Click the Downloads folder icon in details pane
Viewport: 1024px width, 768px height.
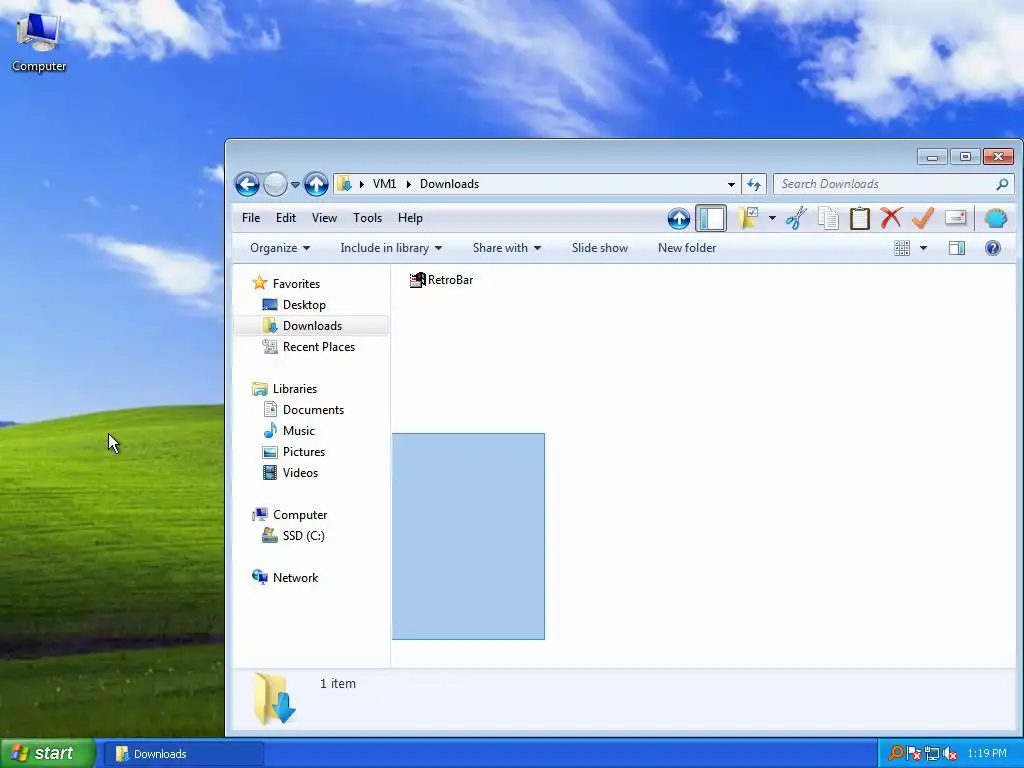tap(274, 699)
